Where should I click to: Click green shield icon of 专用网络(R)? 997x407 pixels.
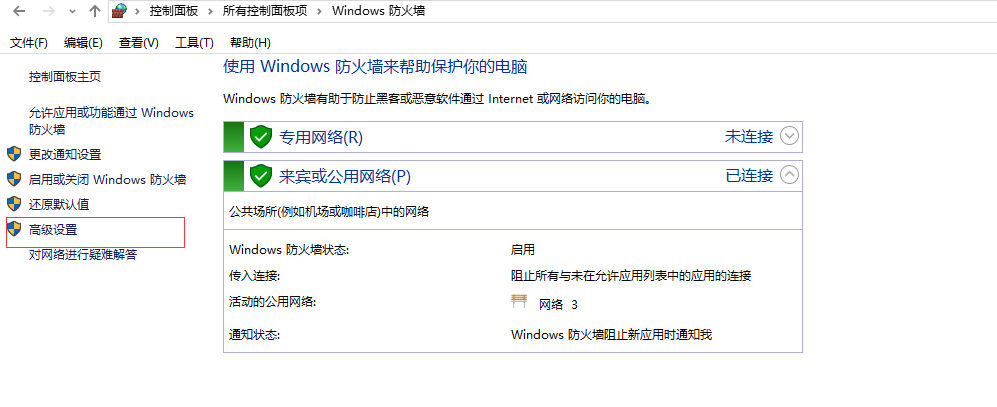click(x=261, y=137)
